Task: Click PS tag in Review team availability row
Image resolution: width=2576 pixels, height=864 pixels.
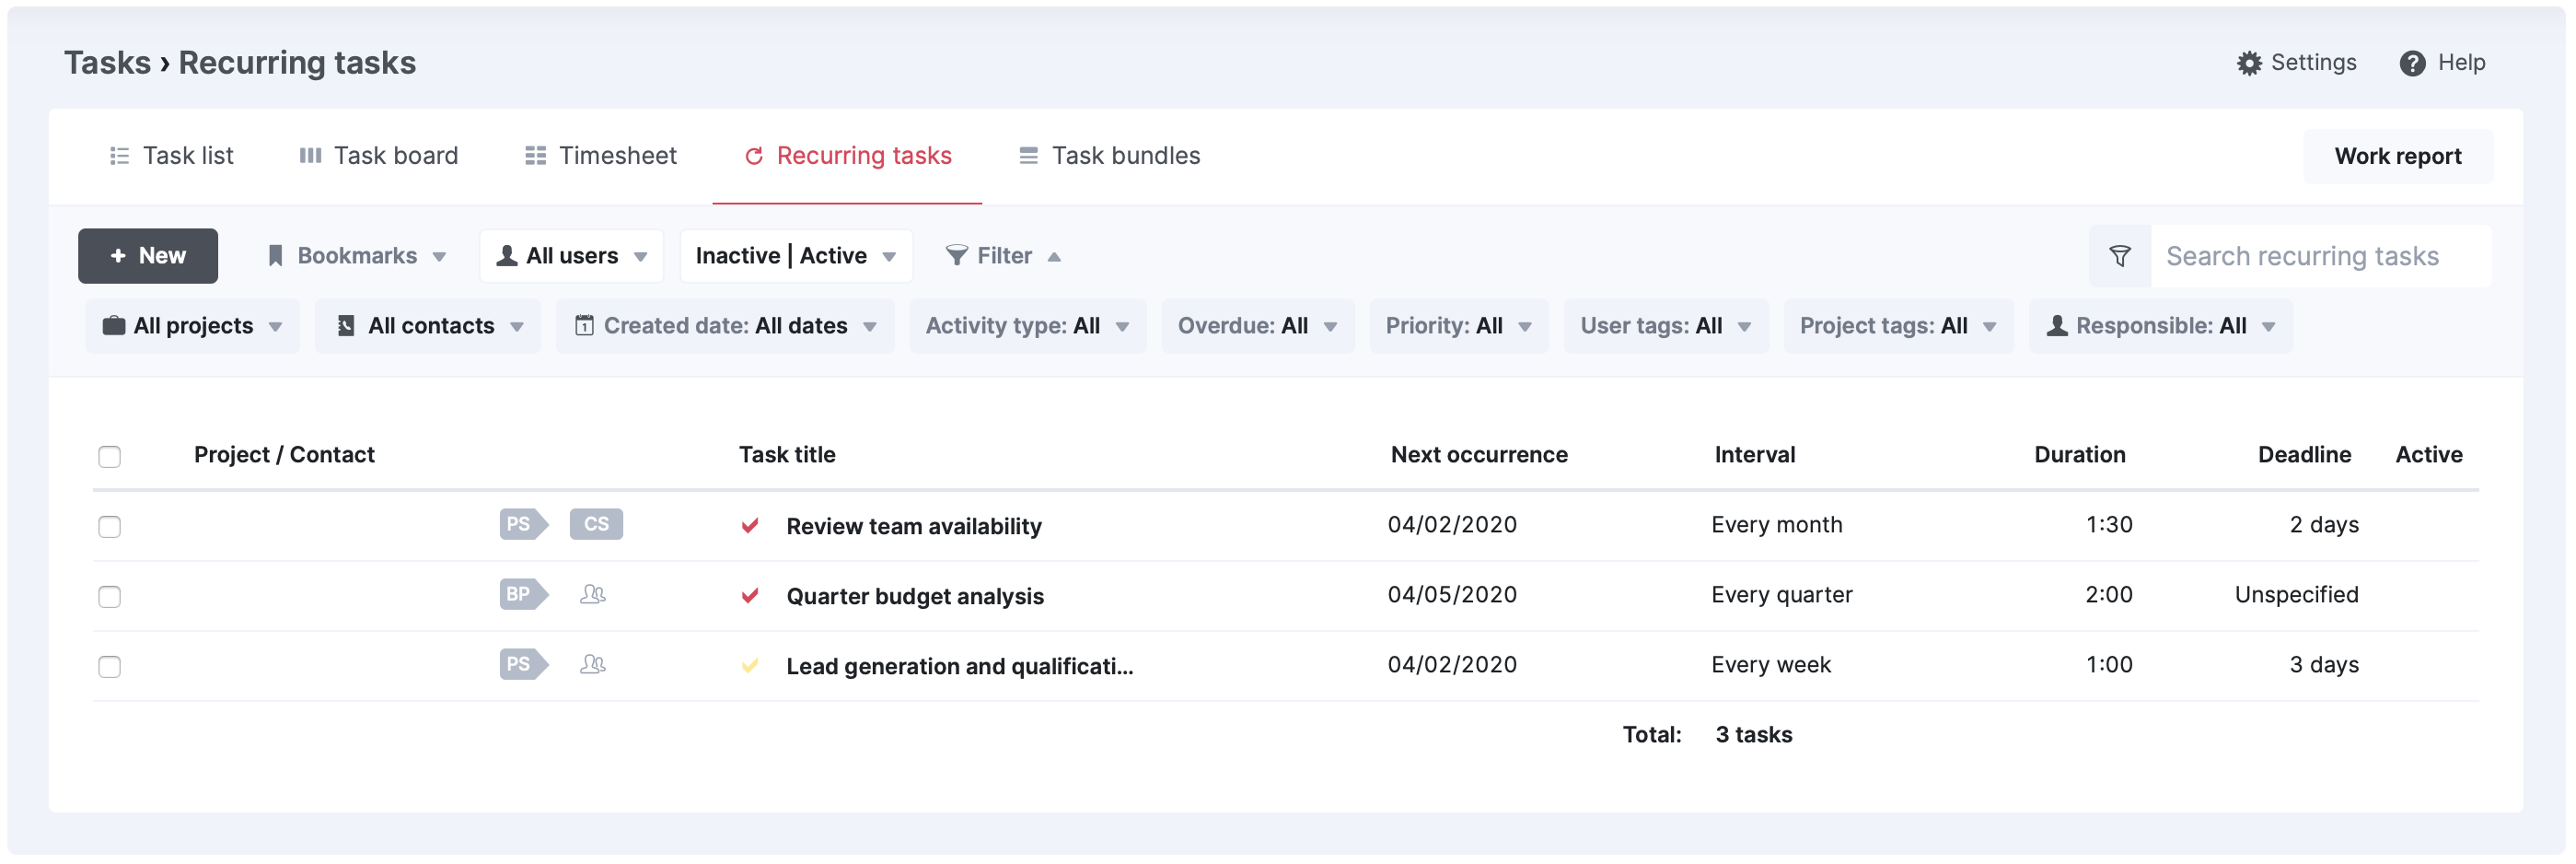Action: [x=524, y=524]
